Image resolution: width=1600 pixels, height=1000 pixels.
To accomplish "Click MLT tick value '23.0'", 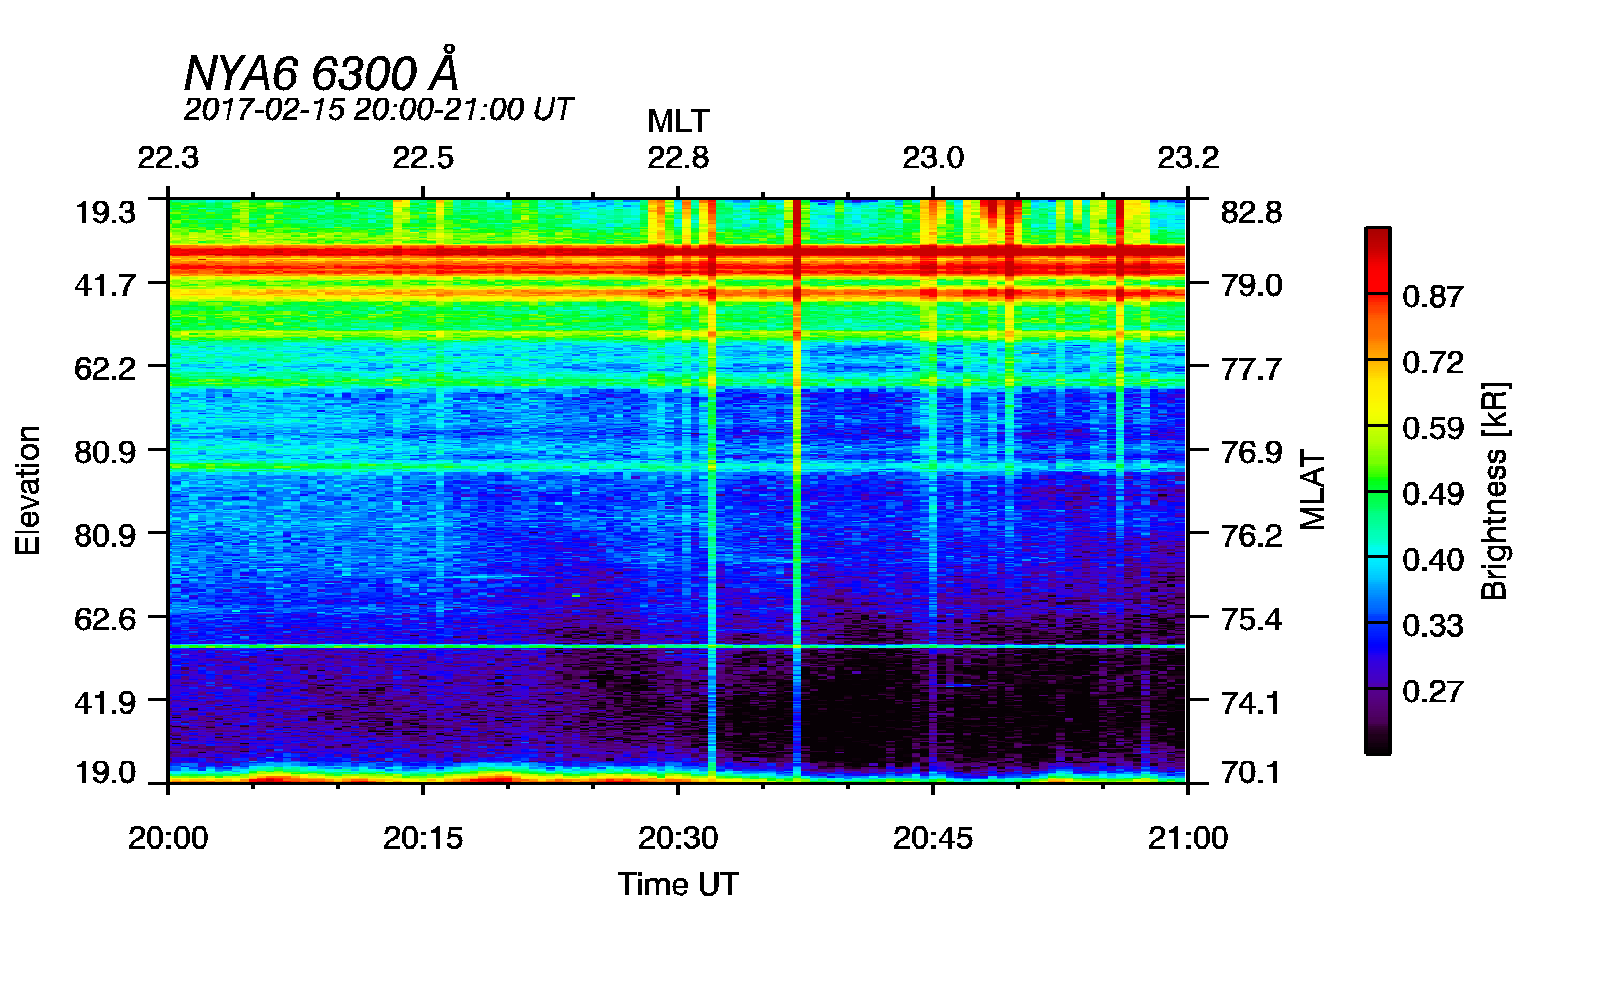I will coord(933,158).
